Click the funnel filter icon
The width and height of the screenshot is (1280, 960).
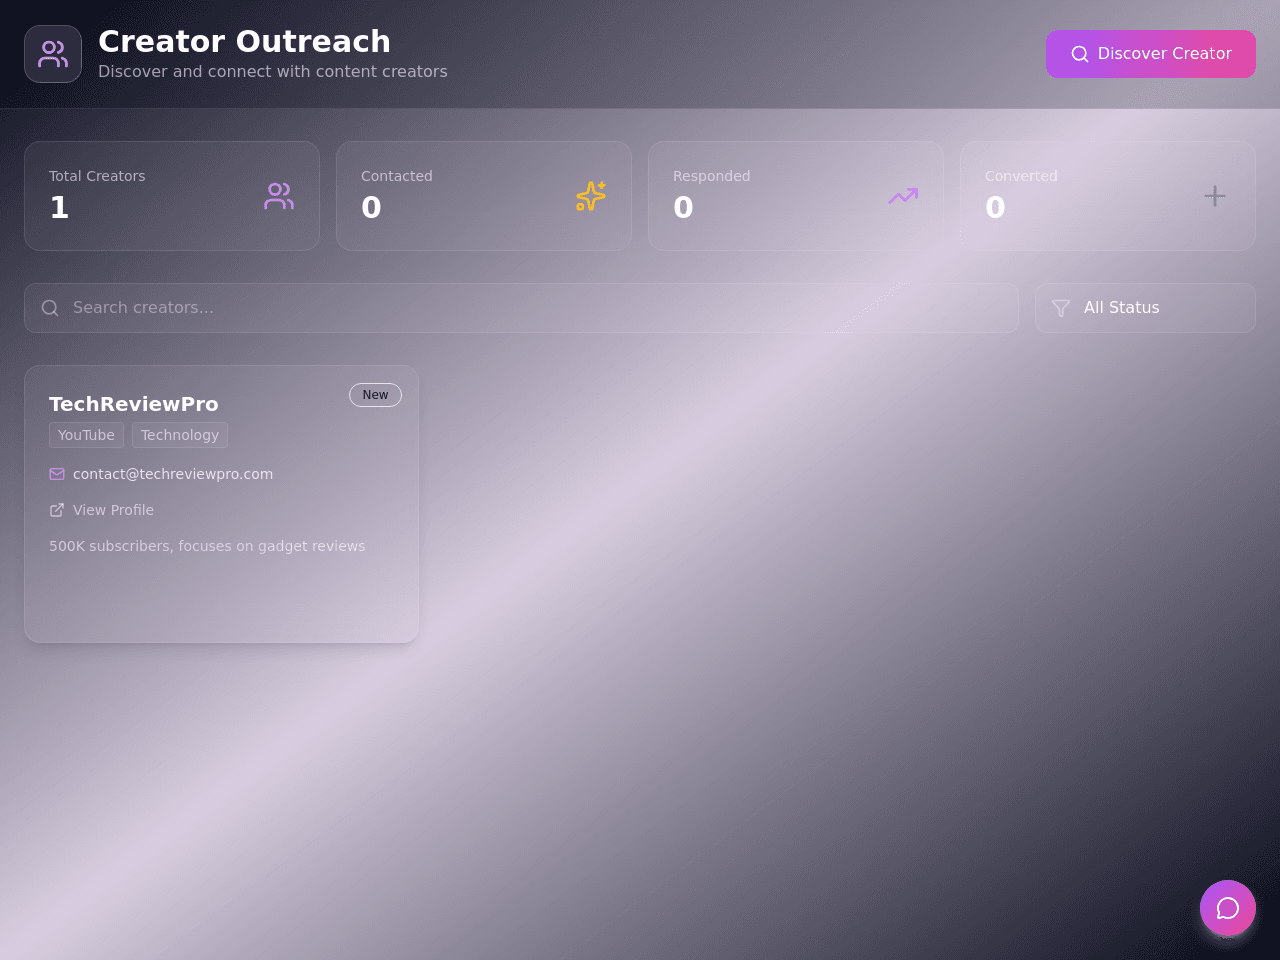click(x=1061, y=308)
